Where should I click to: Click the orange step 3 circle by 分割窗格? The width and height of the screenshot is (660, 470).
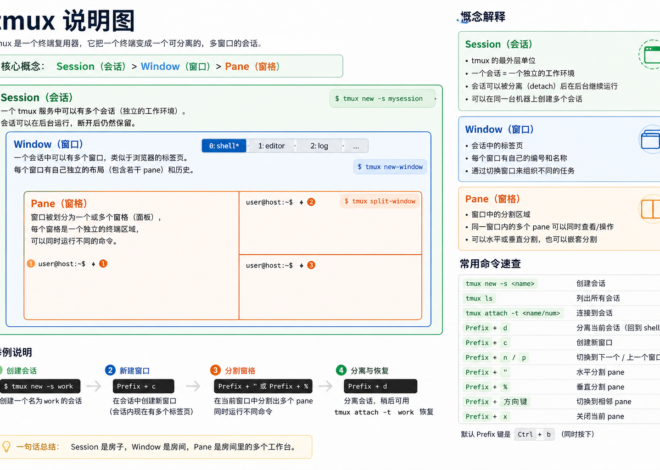coord(215,370)
